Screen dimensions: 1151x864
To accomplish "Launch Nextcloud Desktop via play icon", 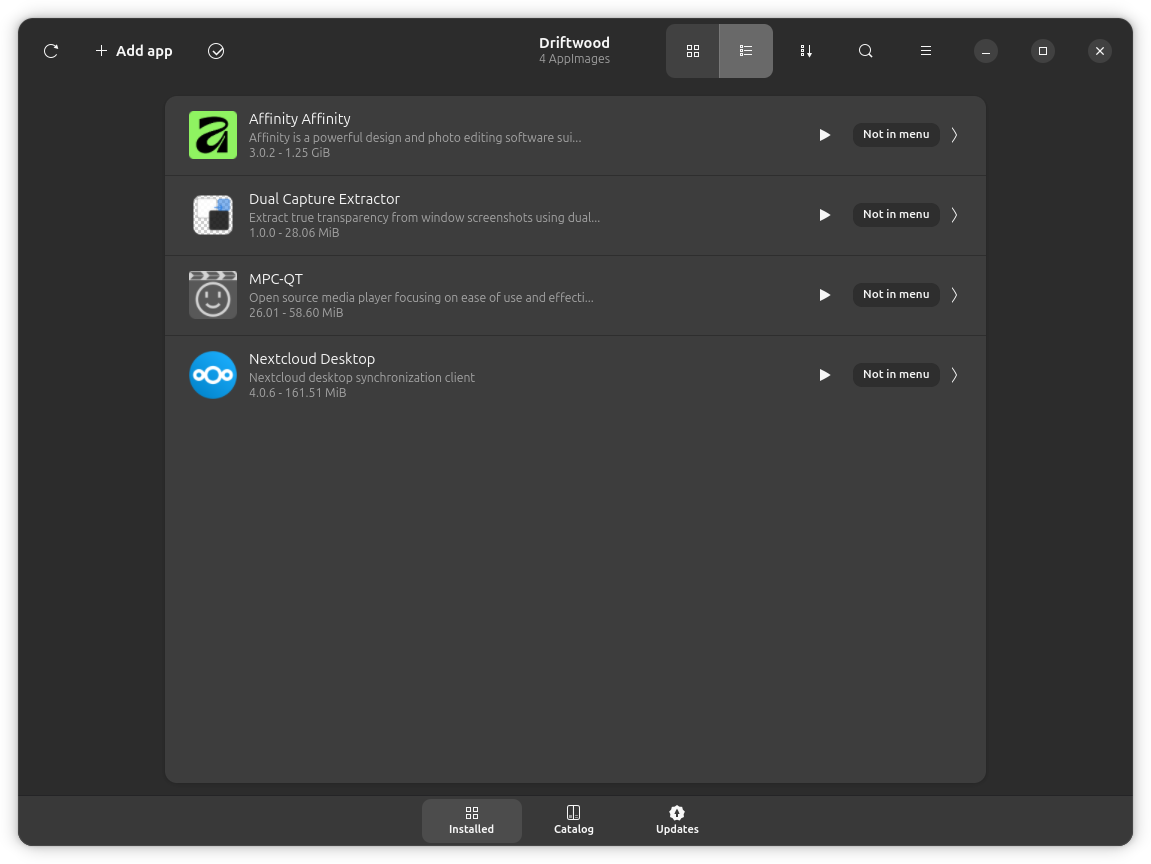I will [825, 375].
